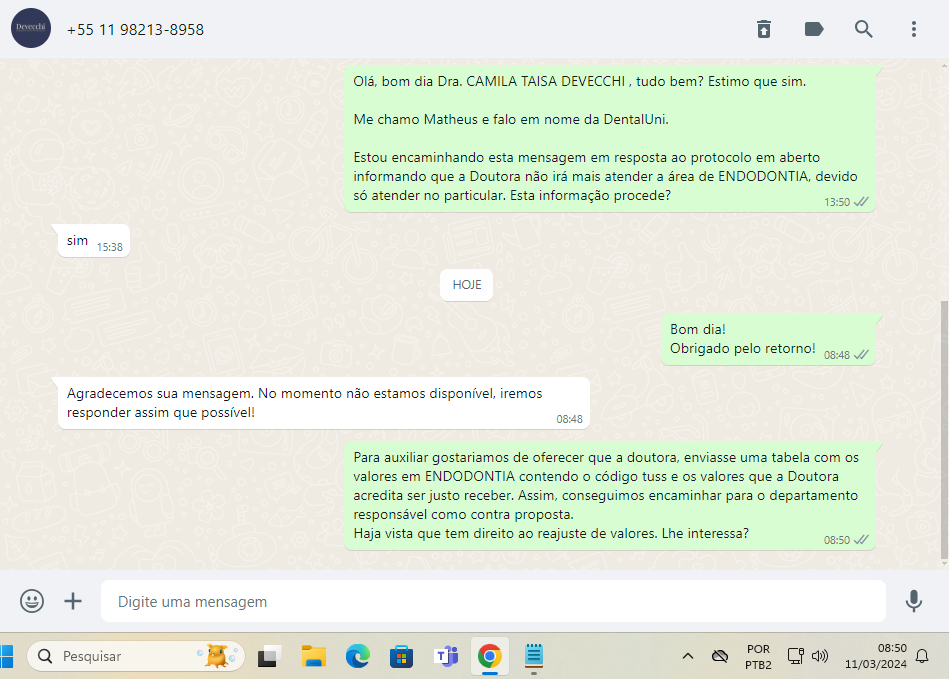The width and height of the screenshot is (949, 679).
Task: Open the plus attachment menu
Action: click(x=73, y=601)
